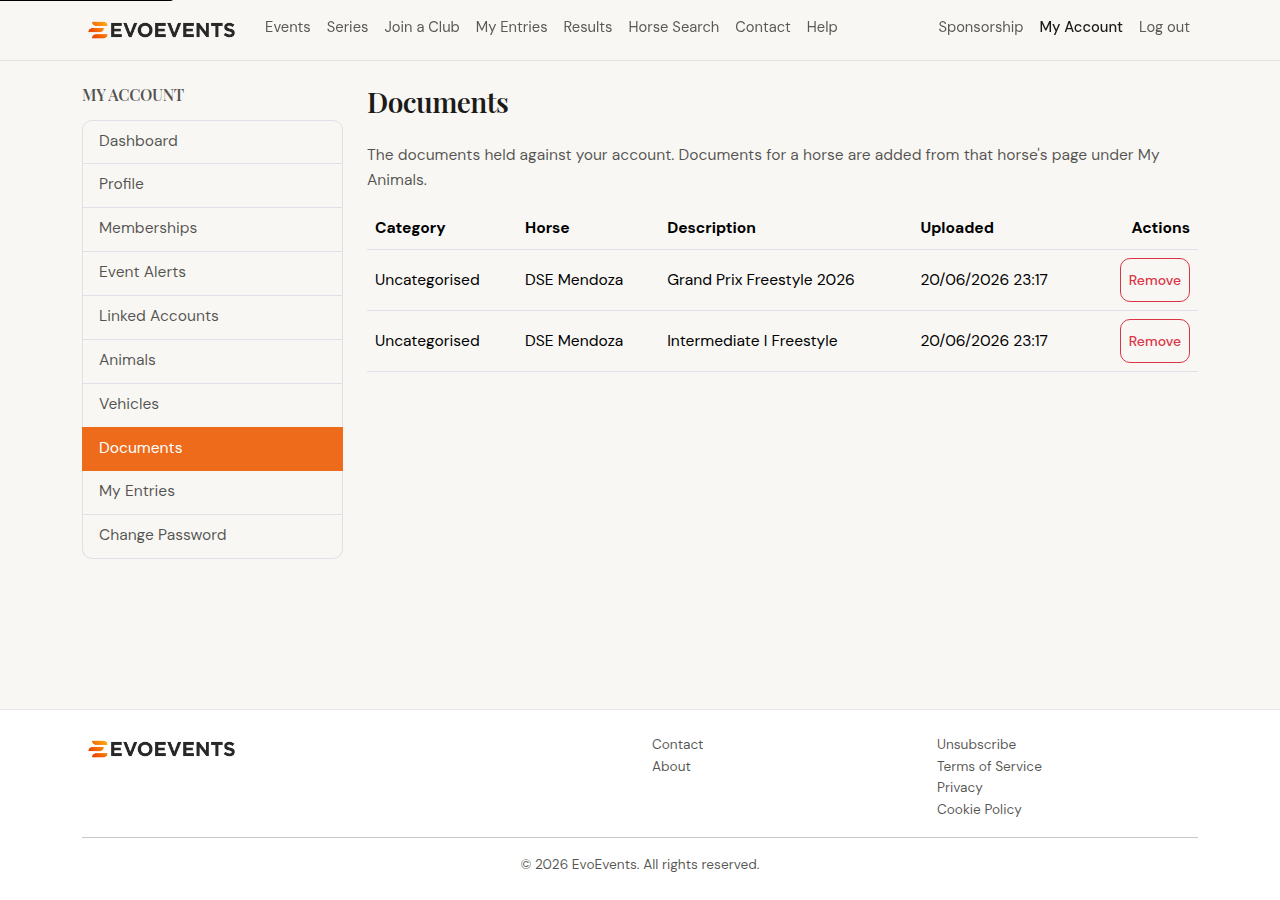Select the highlighted Documents sidebar item
Viewport: 1280px width, 900px height.
(x=212, y=449)
